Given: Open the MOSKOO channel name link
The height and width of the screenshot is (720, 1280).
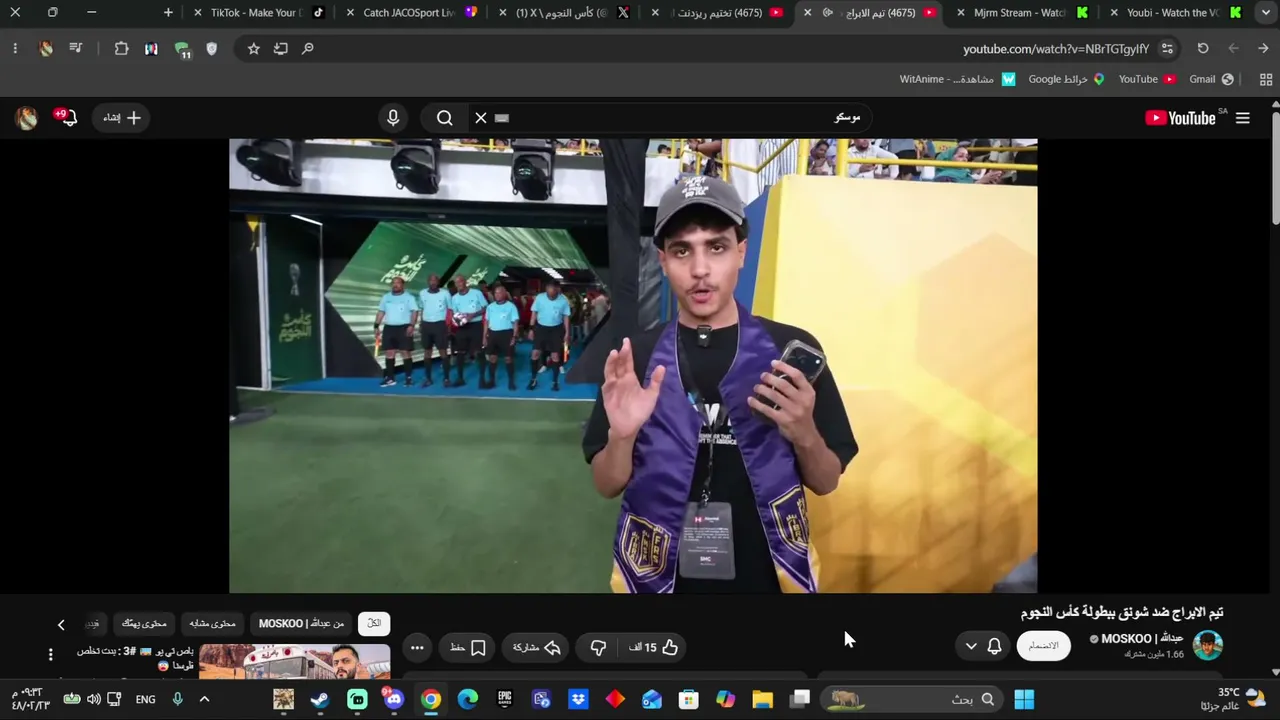Looking at the screenshot, I should coord(1142,639).
